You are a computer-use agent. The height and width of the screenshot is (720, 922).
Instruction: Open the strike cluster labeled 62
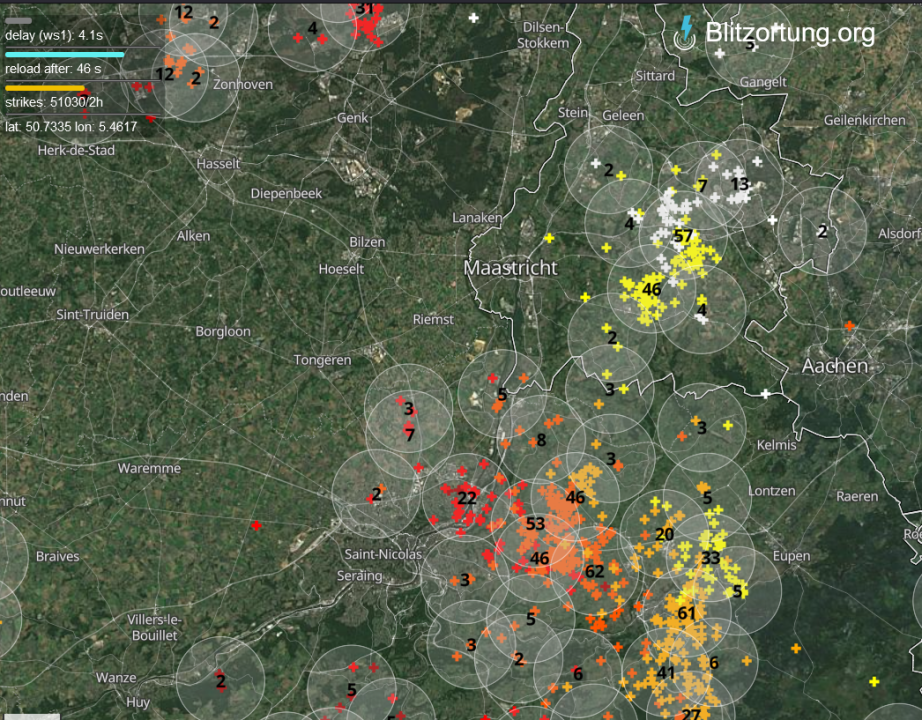(594, 571)
